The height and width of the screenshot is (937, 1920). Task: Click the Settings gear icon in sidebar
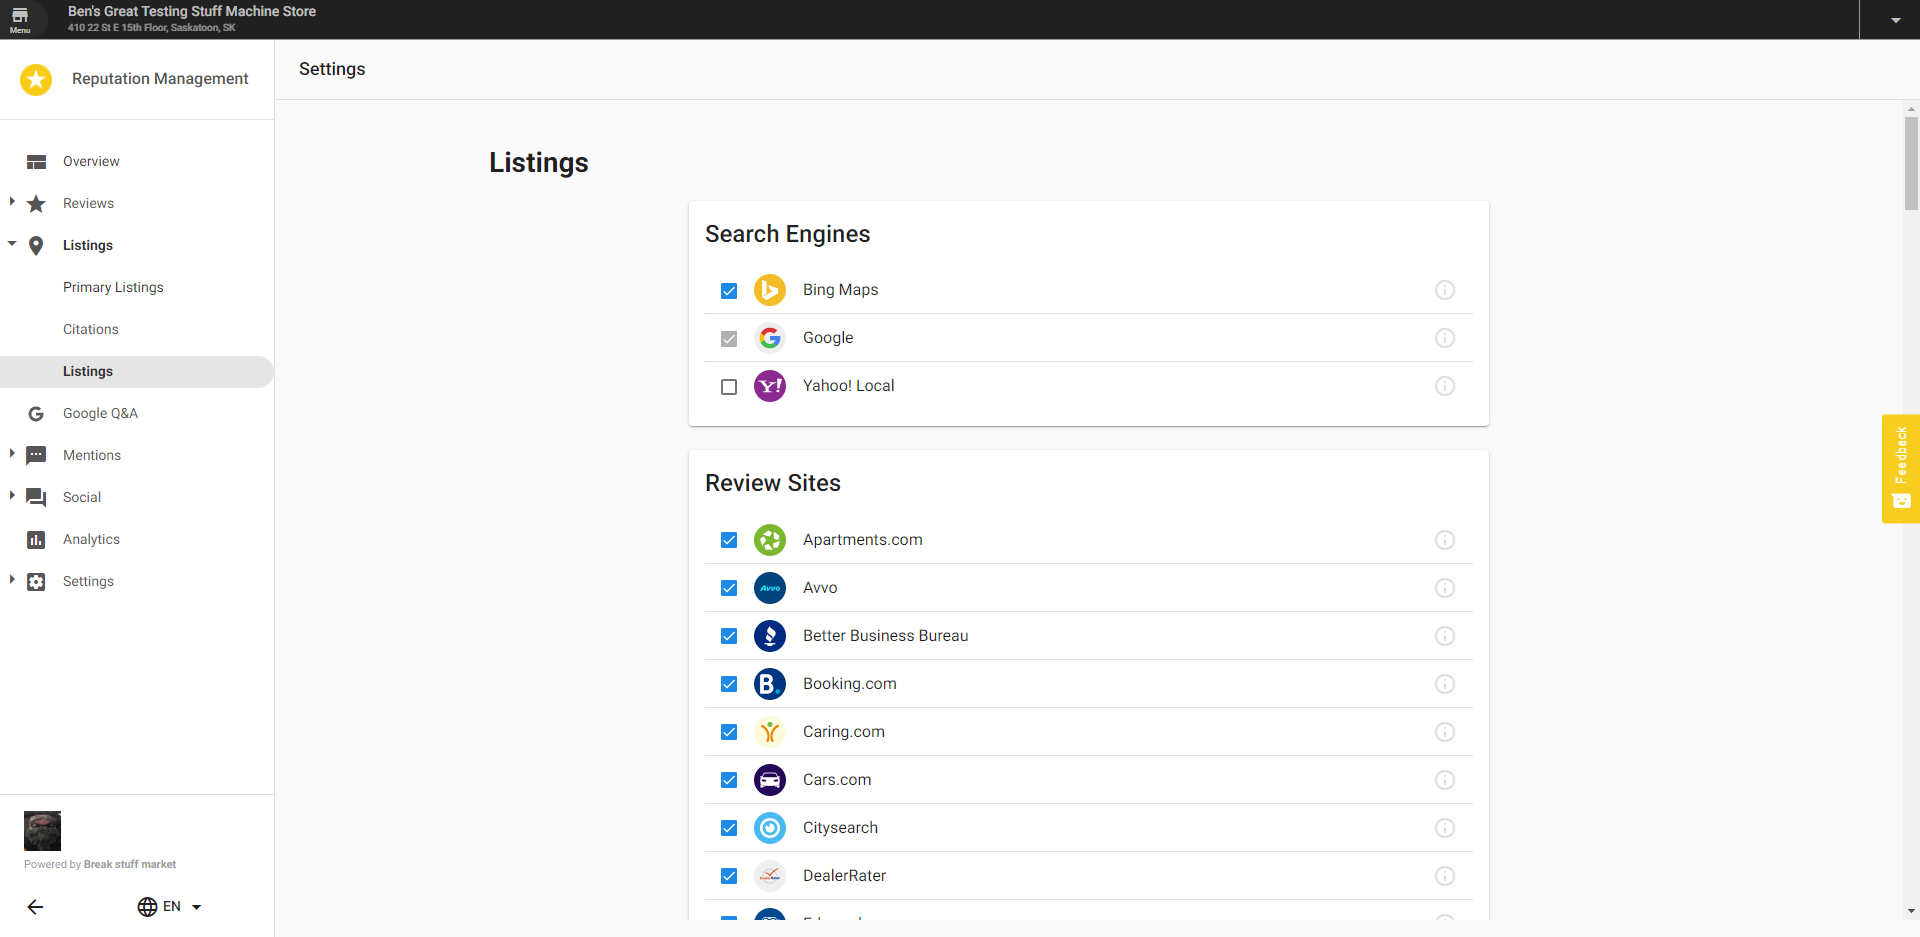[36, 582]
